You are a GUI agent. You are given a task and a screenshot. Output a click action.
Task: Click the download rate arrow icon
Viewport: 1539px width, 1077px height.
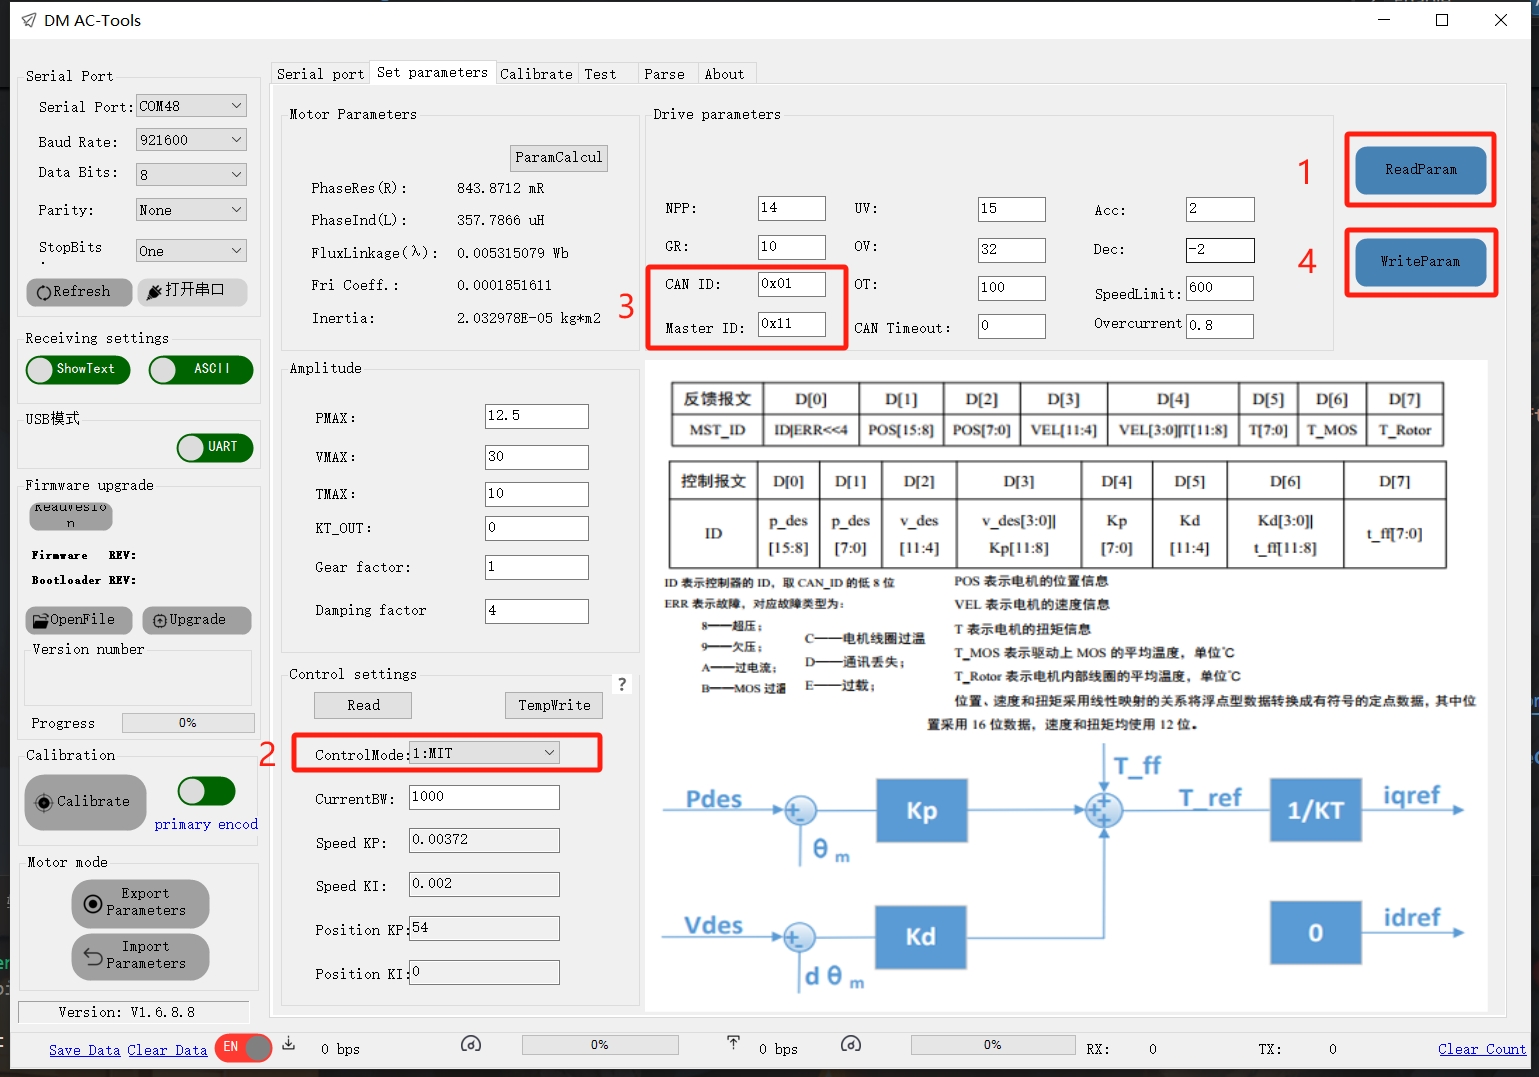pyautogui.click(x=288, y=1044)
